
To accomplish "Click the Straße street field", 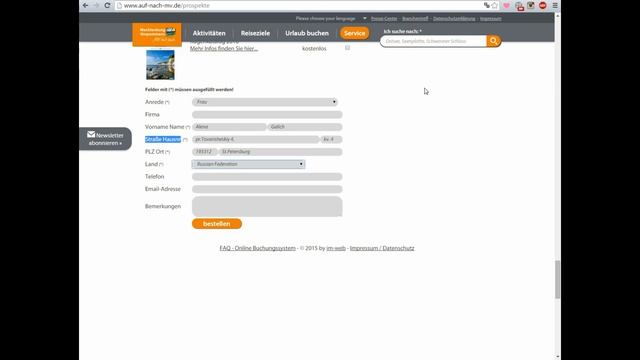I will [x=256, y=139].
